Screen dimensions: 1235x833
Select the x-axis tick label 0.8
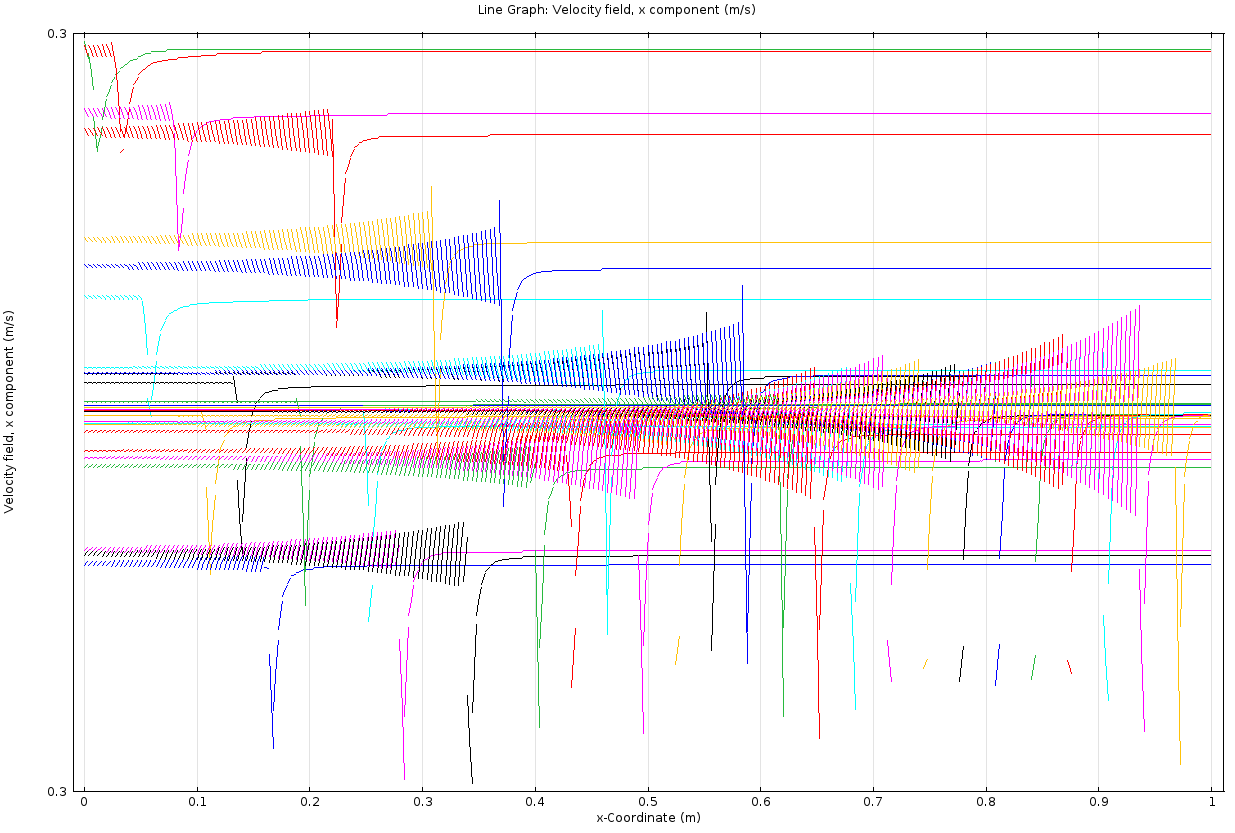point(986,802)
